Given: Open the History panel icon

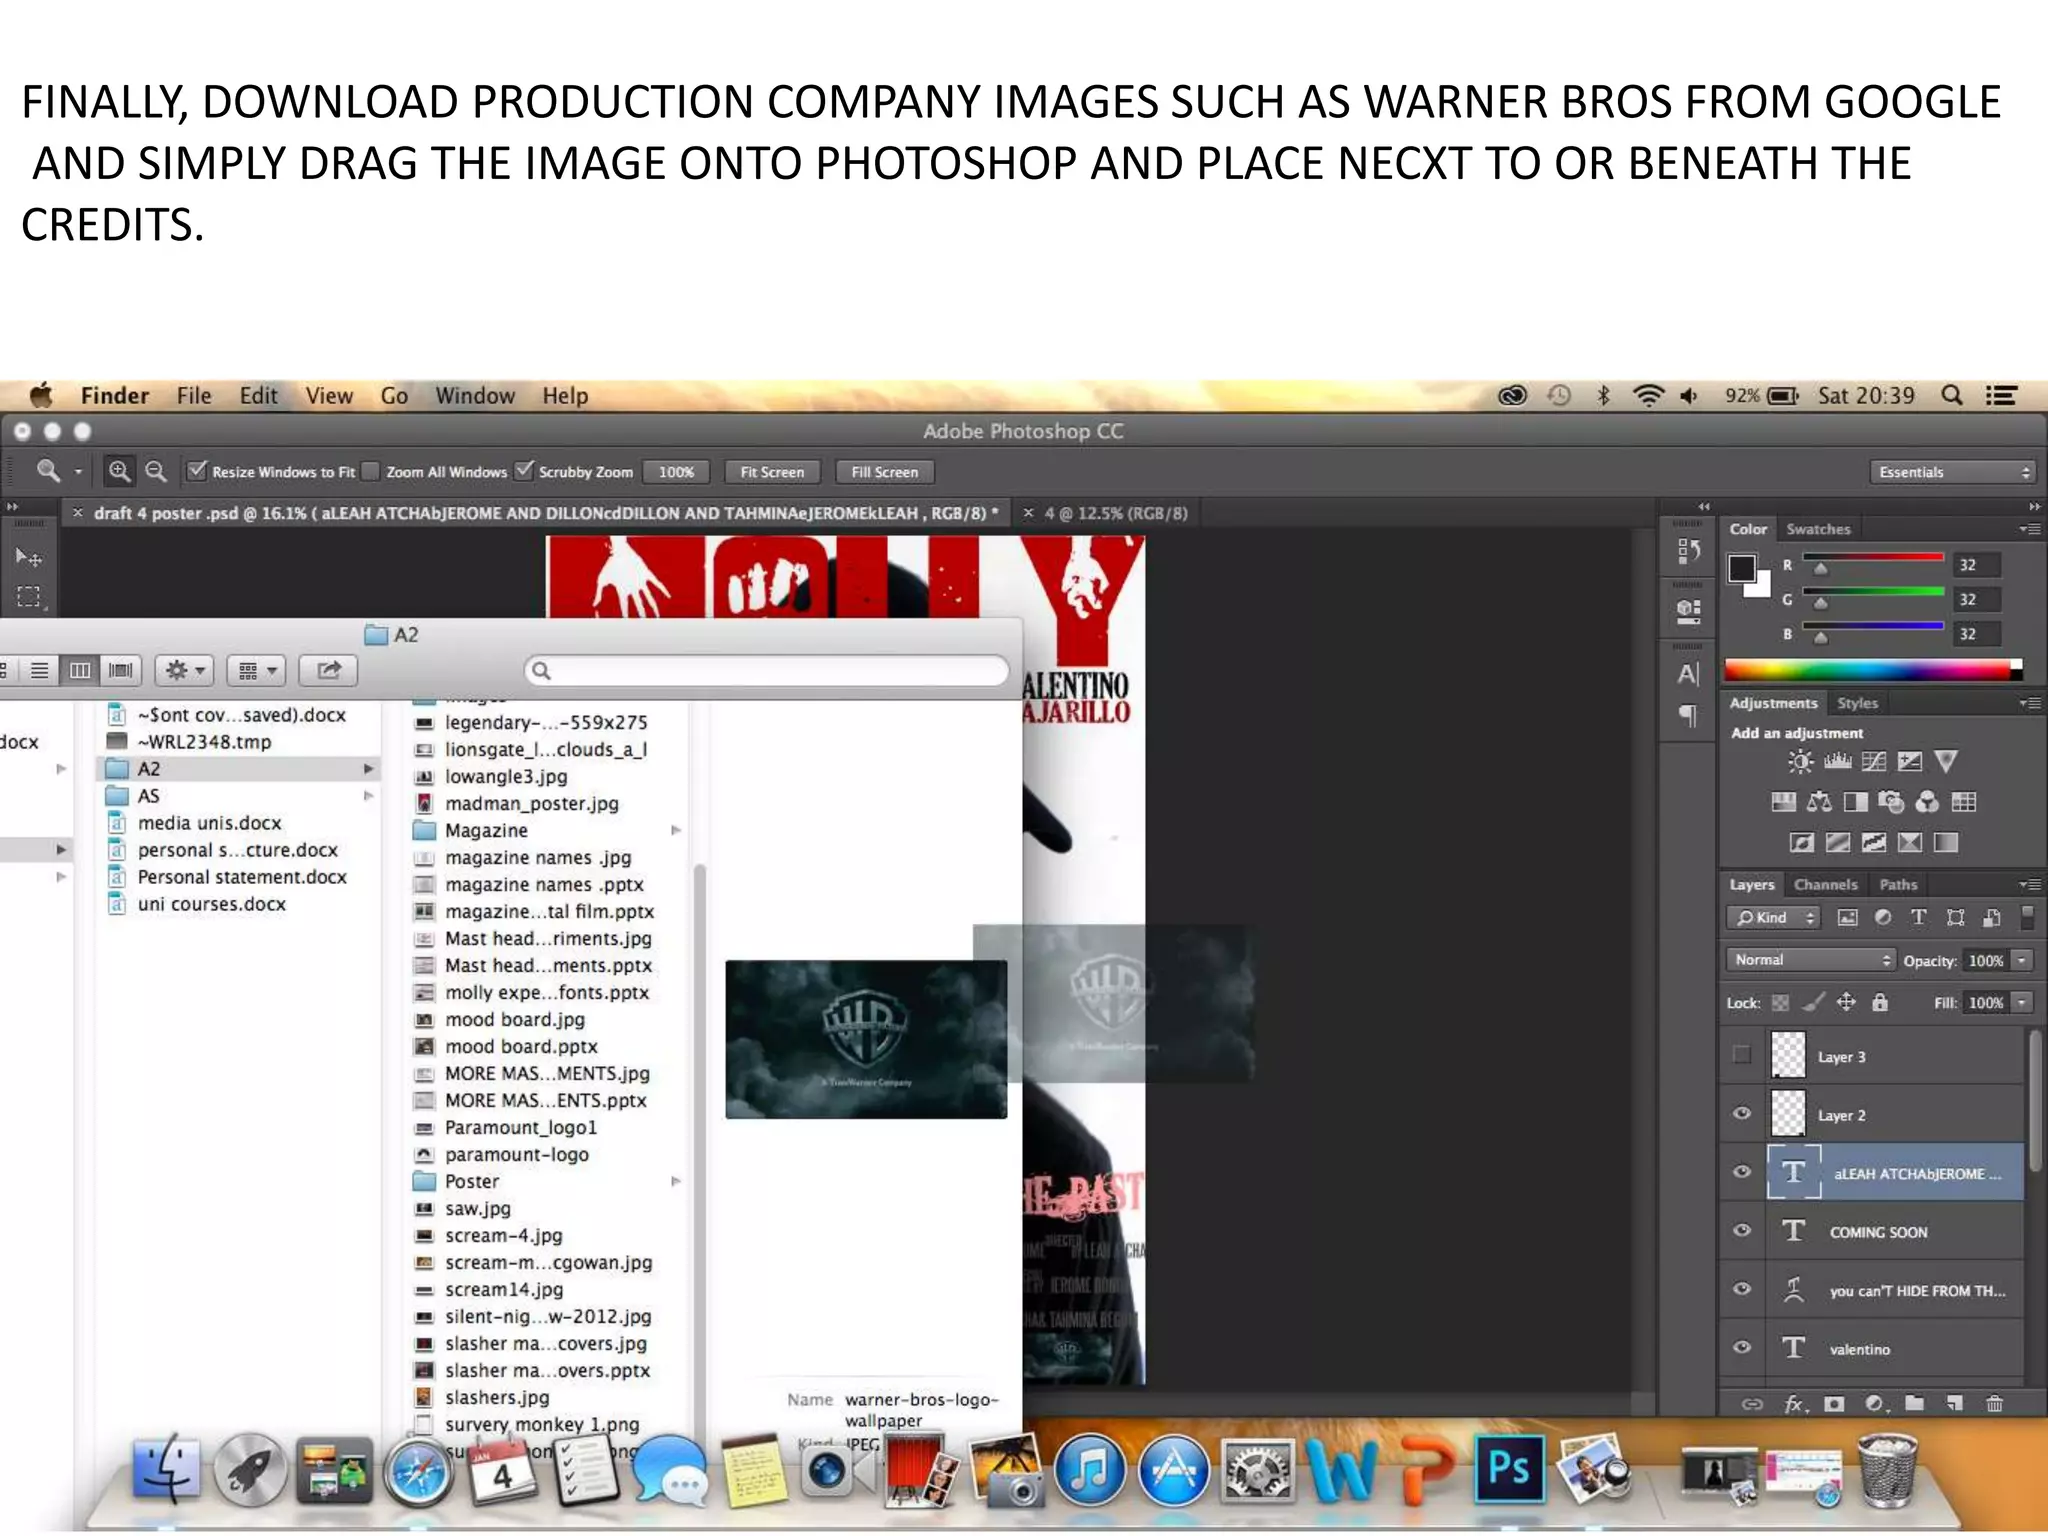Looking at the screenshot, I should coord(1688,550).
